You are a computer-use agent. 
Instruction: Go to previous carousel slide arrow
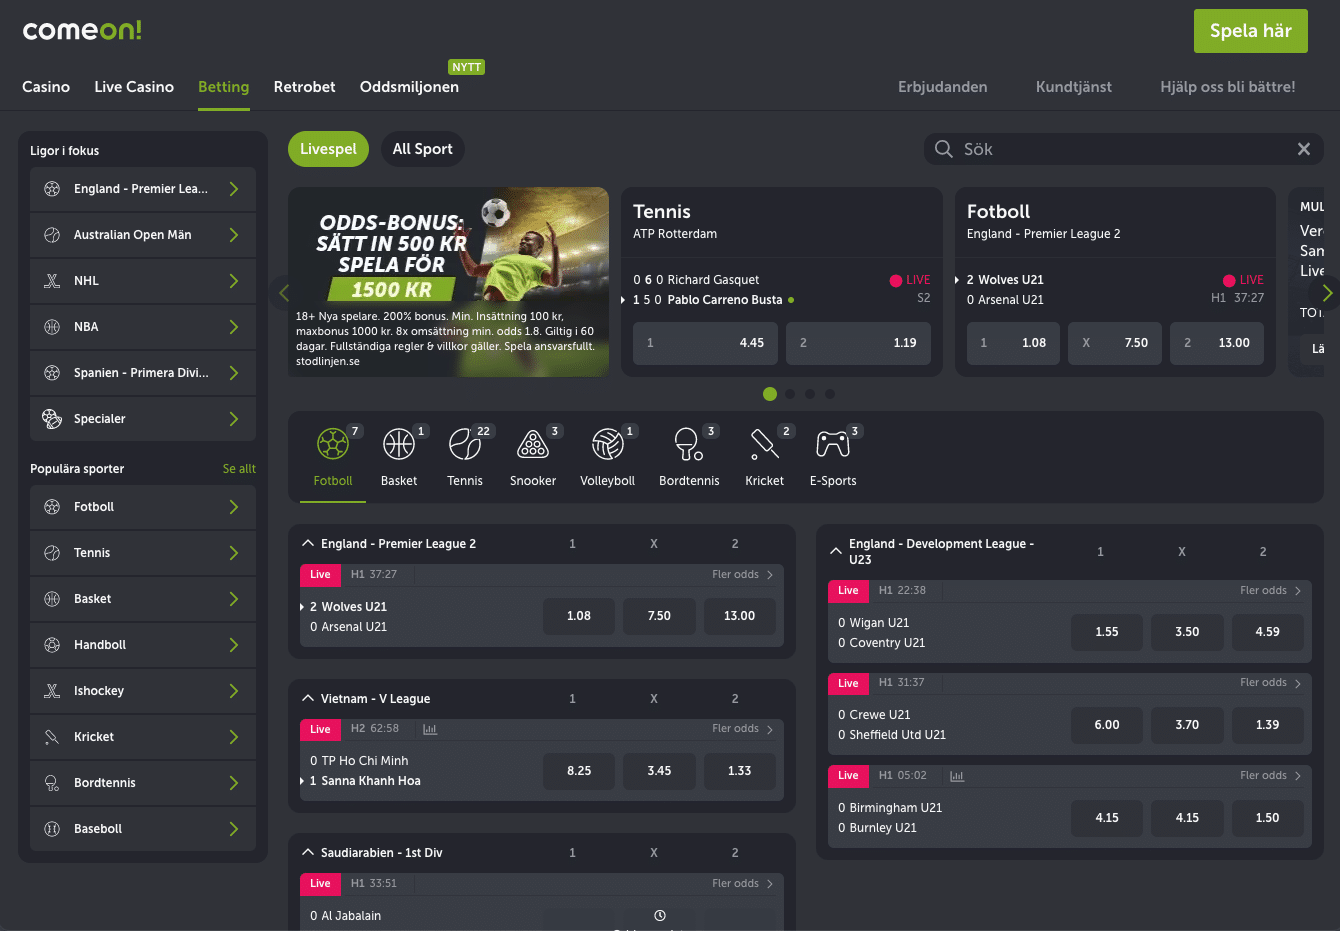[284, 293]
